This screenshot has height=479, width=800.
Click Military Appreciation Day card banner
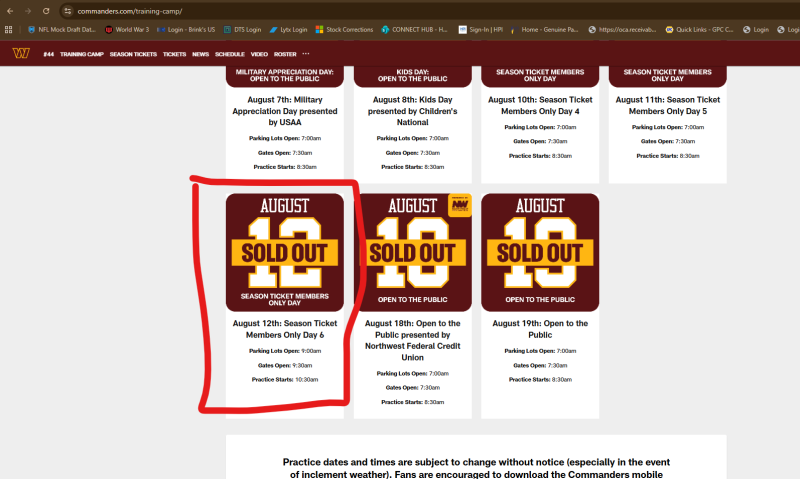pos(285,75)
